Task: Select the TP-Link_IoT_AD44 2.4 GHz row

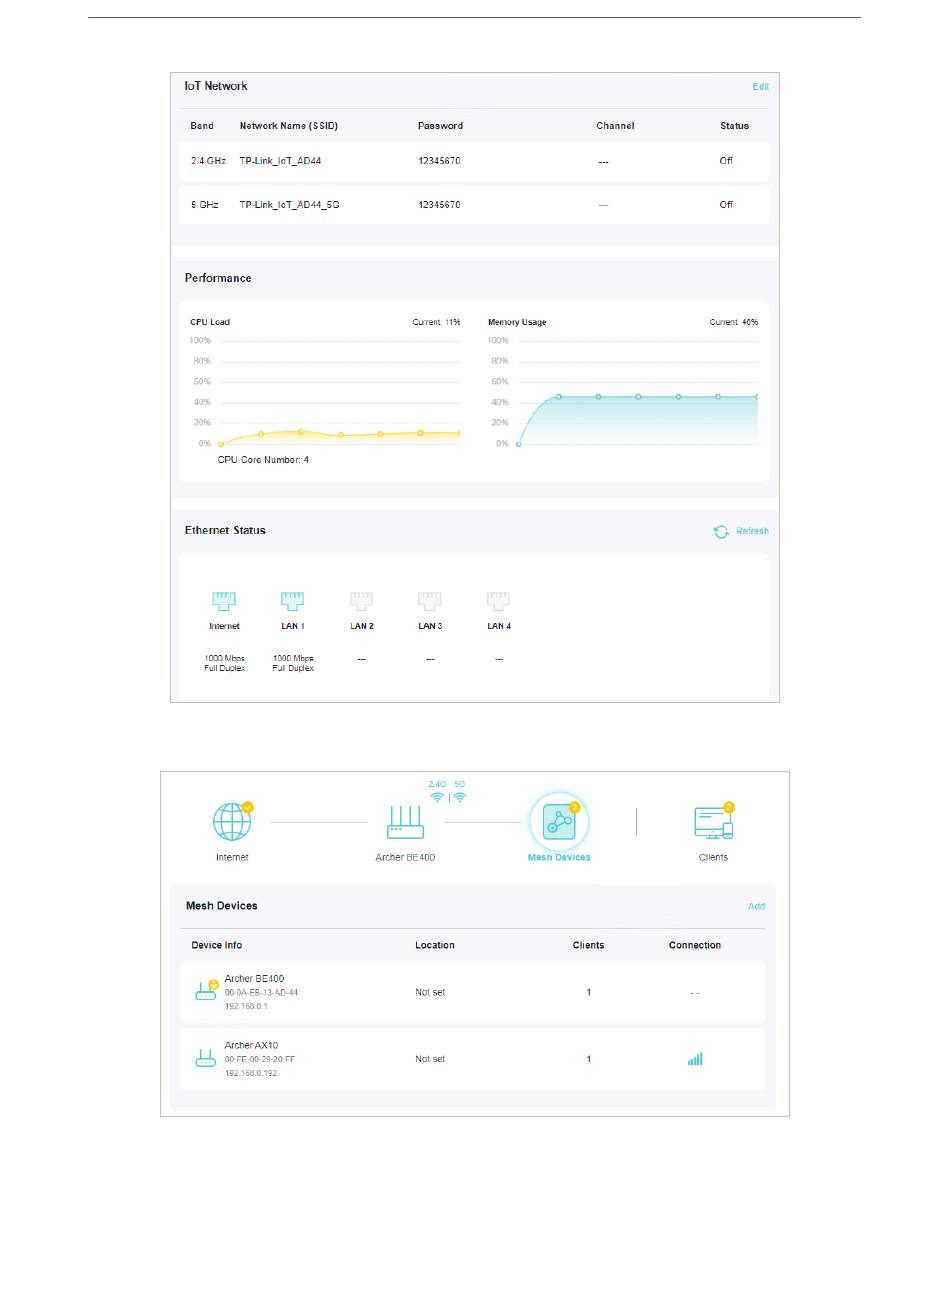Action: click(473, 161)
